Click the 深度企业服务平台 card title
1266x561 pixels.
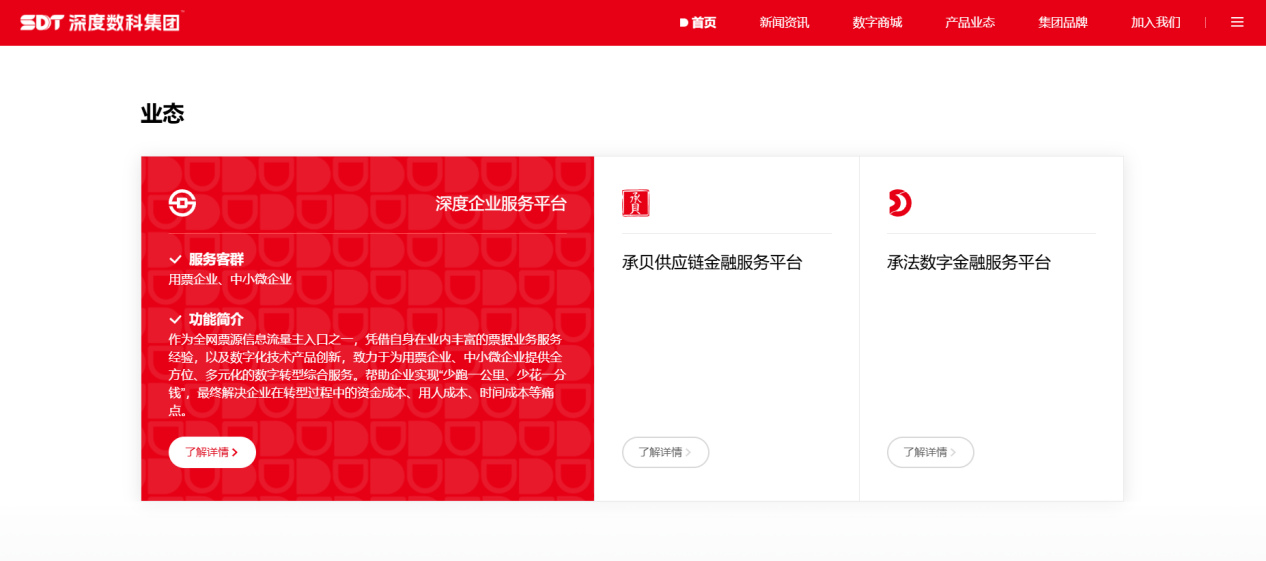click(500, 204)
